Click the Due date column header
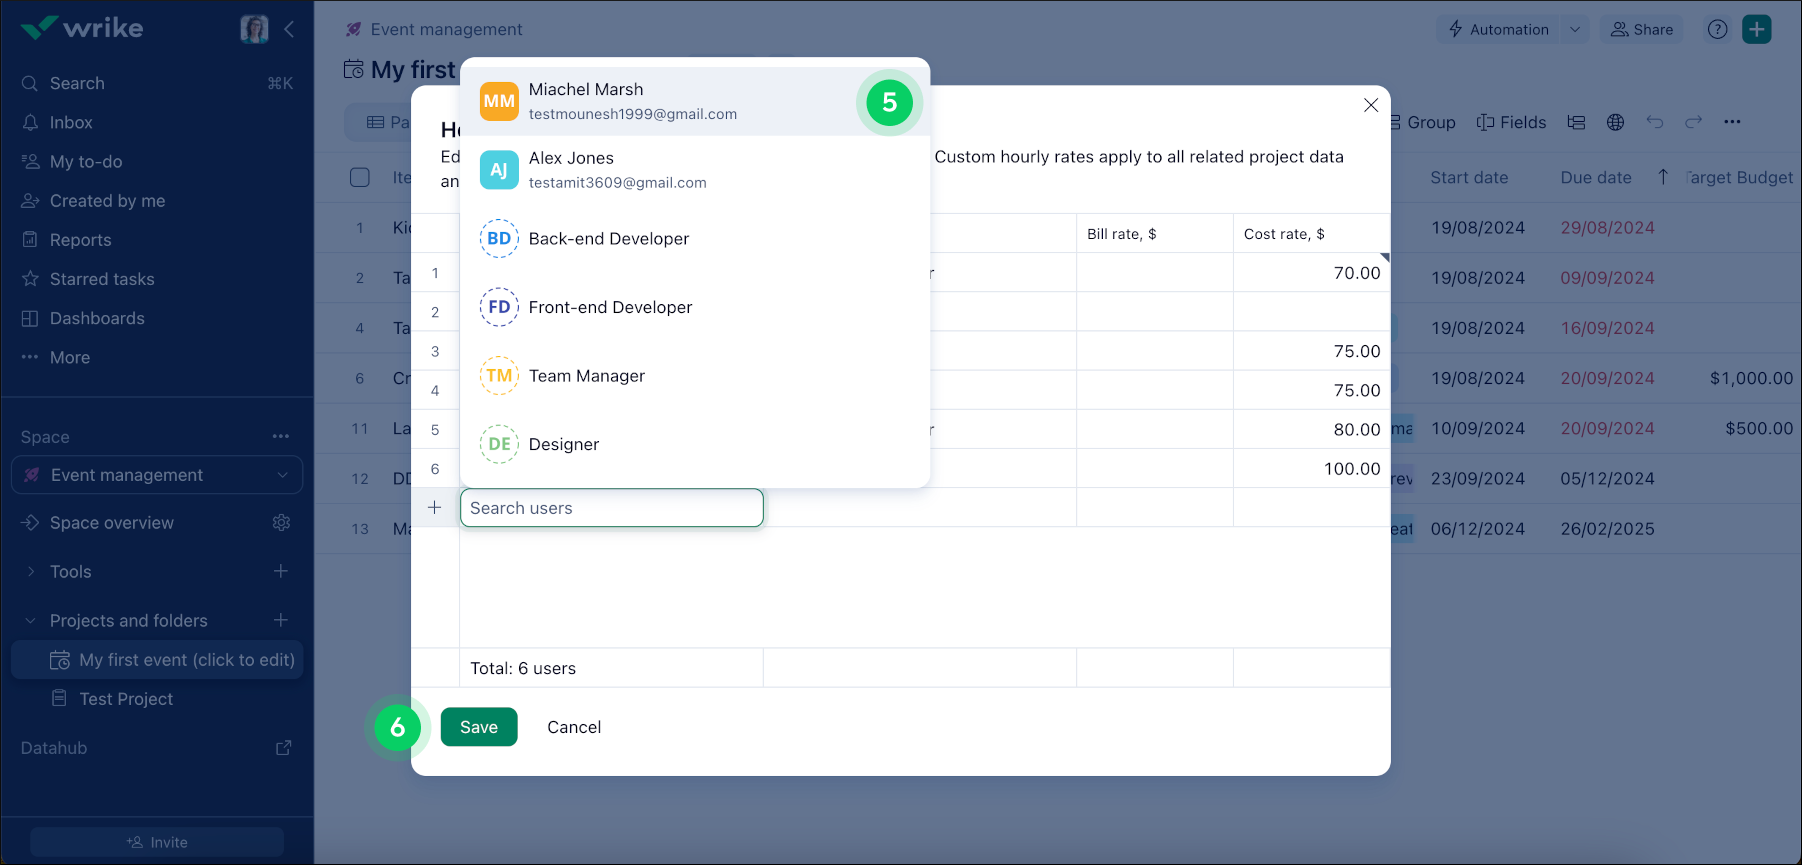 1596,177
